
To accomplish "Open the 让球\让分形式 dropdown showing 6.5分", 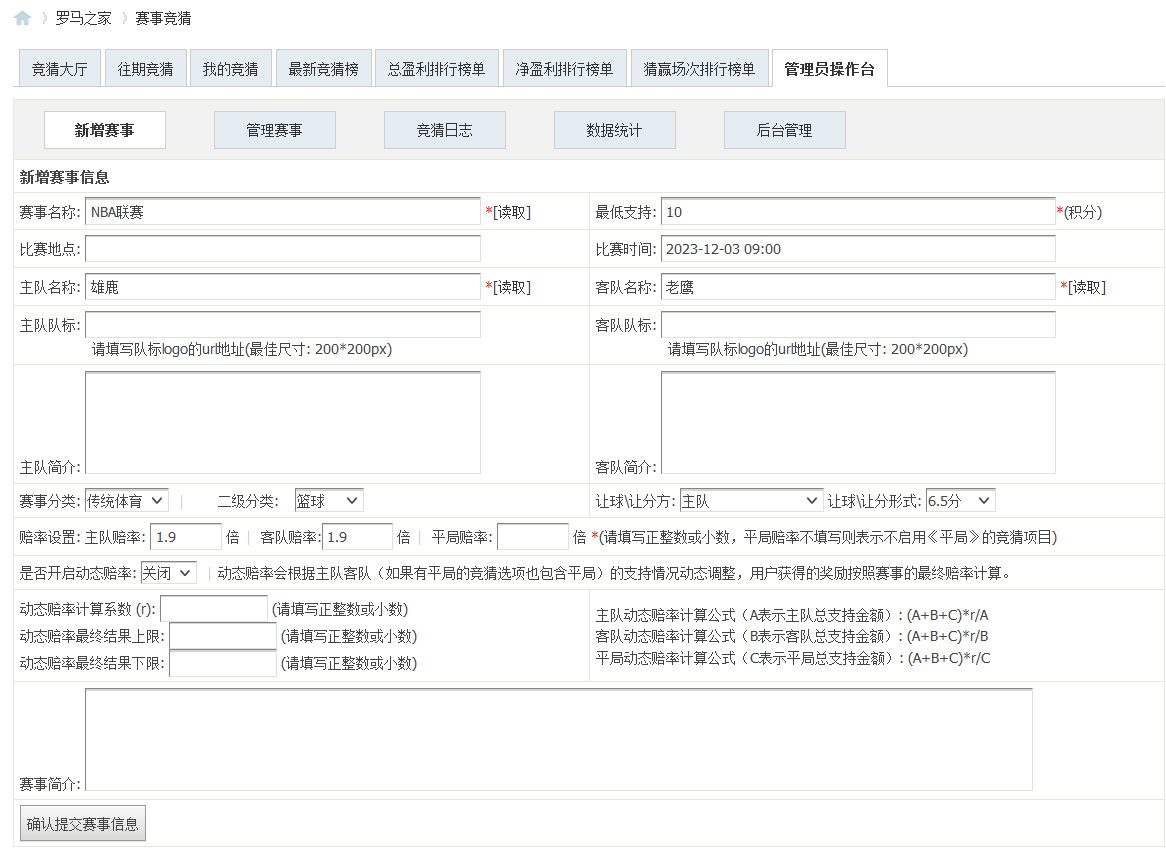I will (960, 499).
